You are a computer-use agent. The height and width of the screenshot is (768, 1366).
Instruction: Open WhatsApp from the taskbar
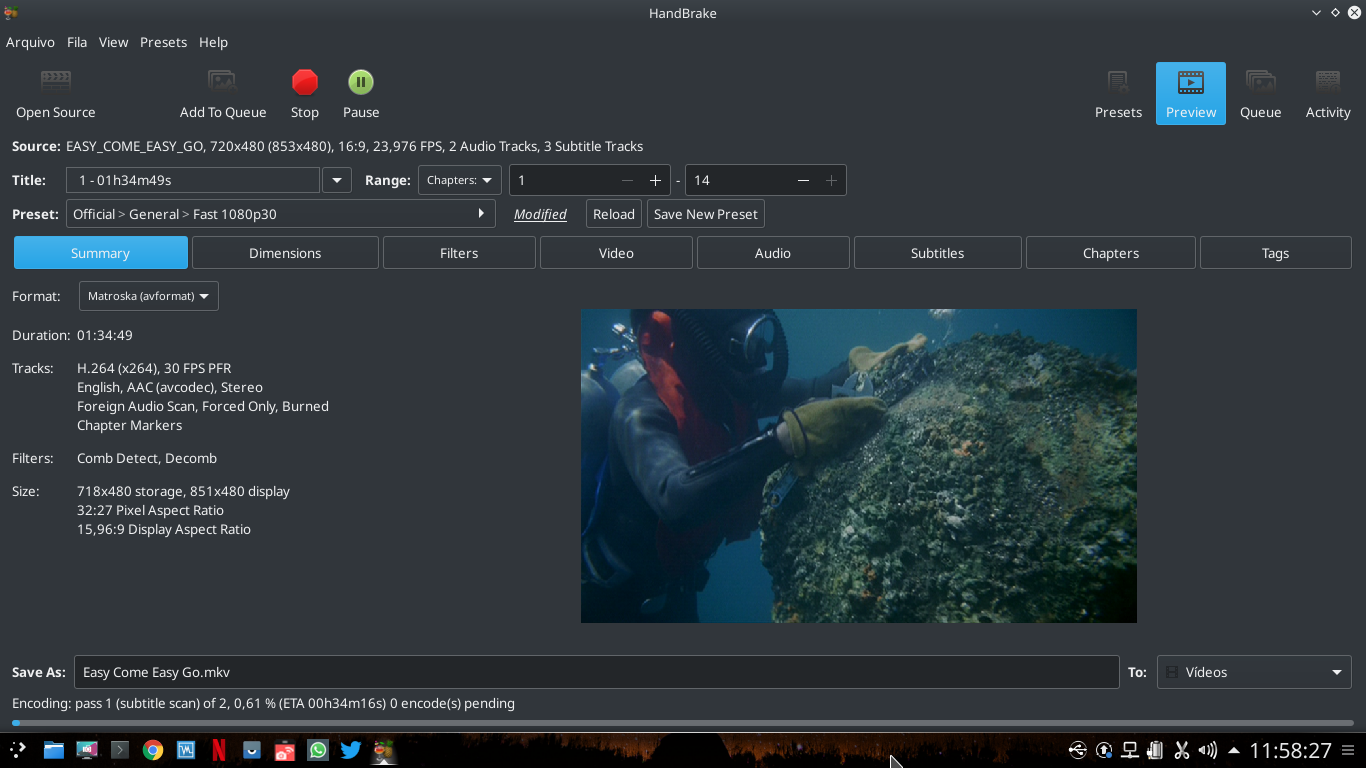(318, 750)
